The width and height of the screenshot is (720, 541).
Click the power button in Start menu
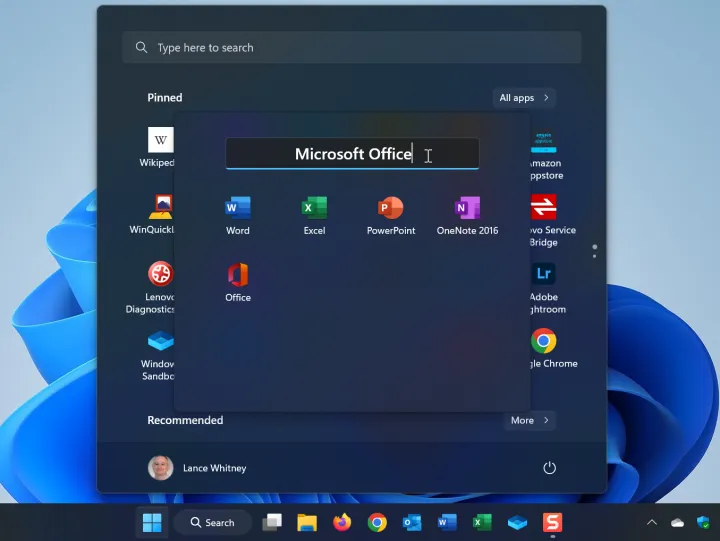pyautogui.click(x=549, y=468)
